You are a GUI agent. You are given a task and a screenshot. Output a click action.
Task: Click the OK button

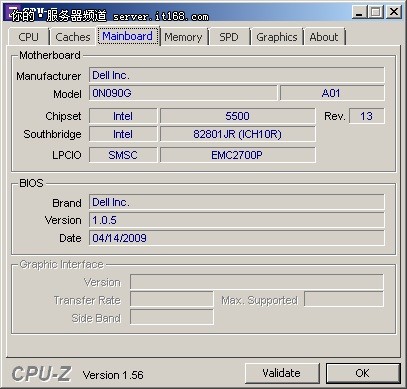(363, 373)
